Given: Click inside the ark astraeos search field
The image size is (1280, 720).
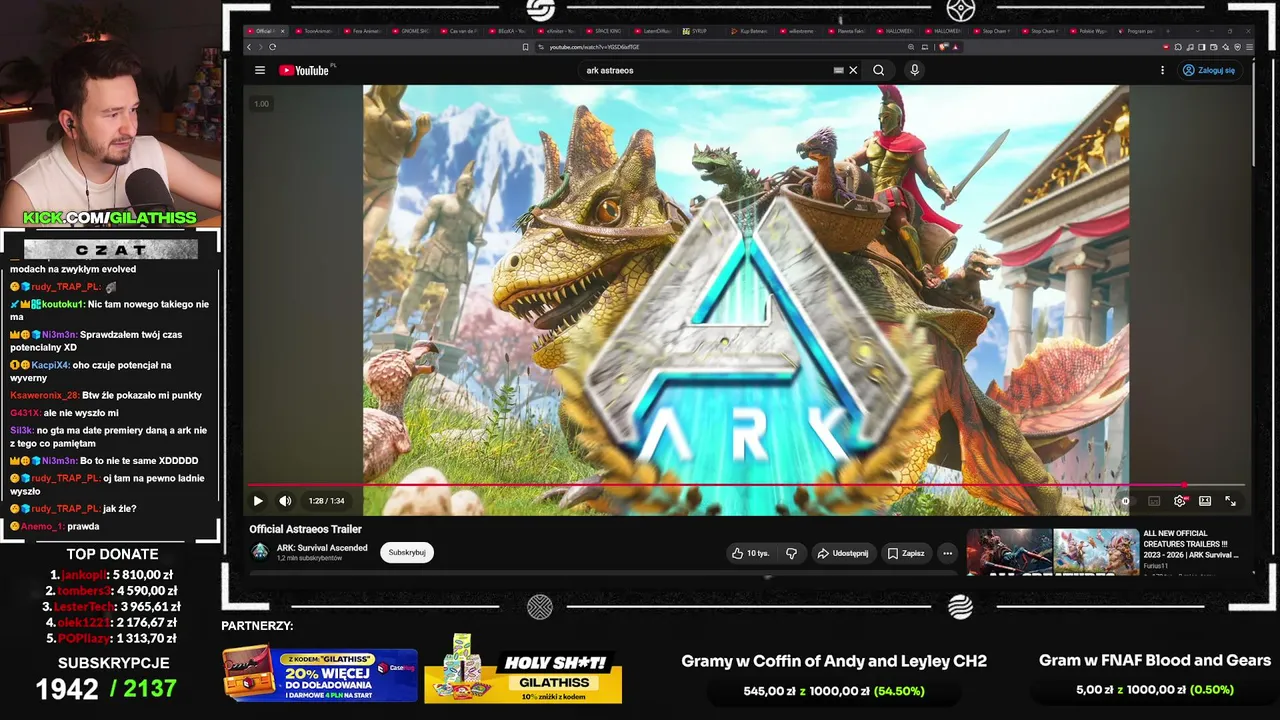Looking at the screenshot, I should tap(707, 70).
